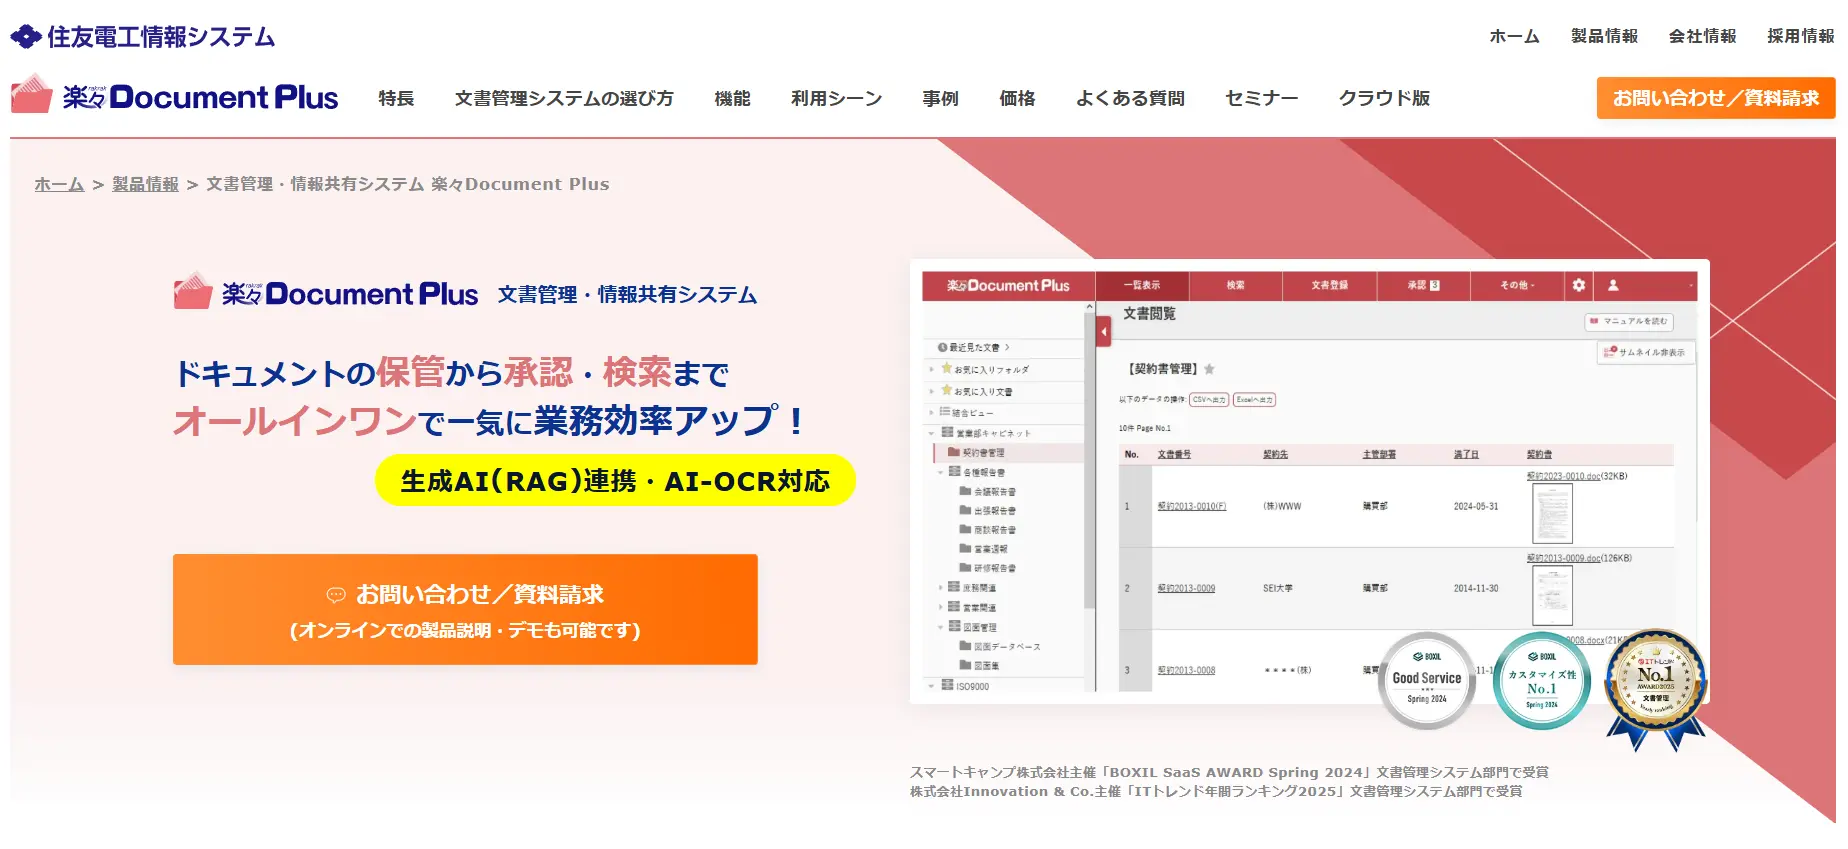Screen dimensions: 1848x849
Task: Click the サムネイル非表示 button in screenshot
Action: pos(1646,352)
